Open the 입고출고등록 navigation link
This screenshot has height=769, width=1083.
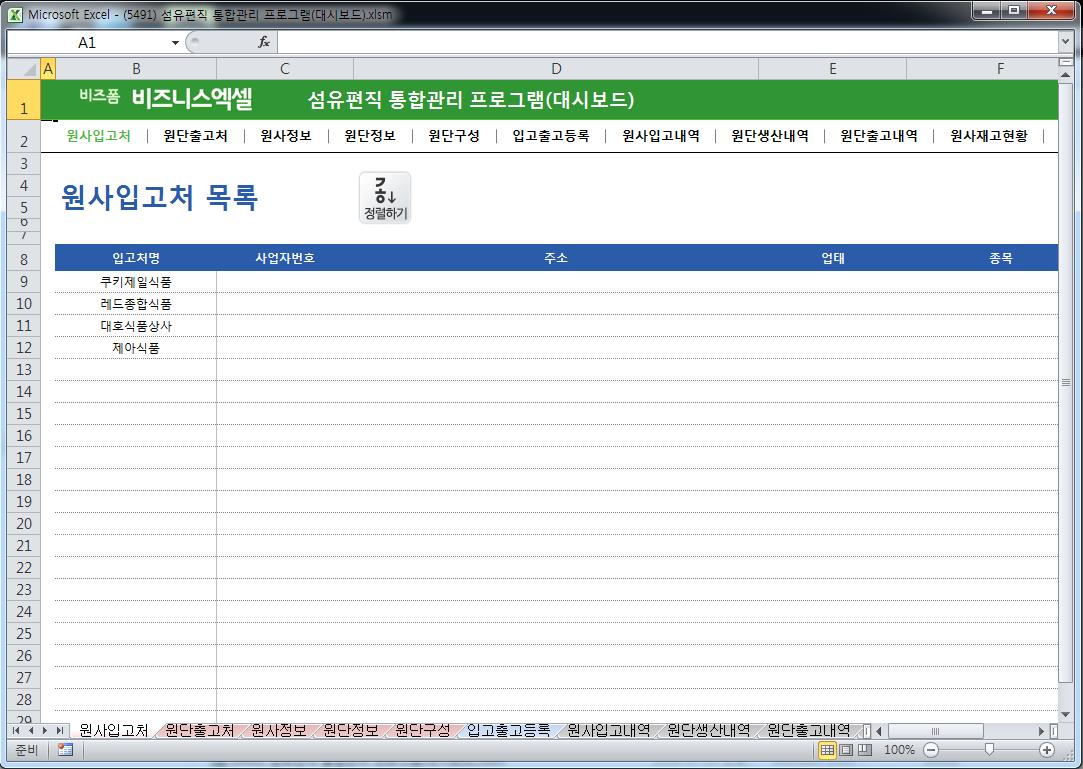point(550,136)
